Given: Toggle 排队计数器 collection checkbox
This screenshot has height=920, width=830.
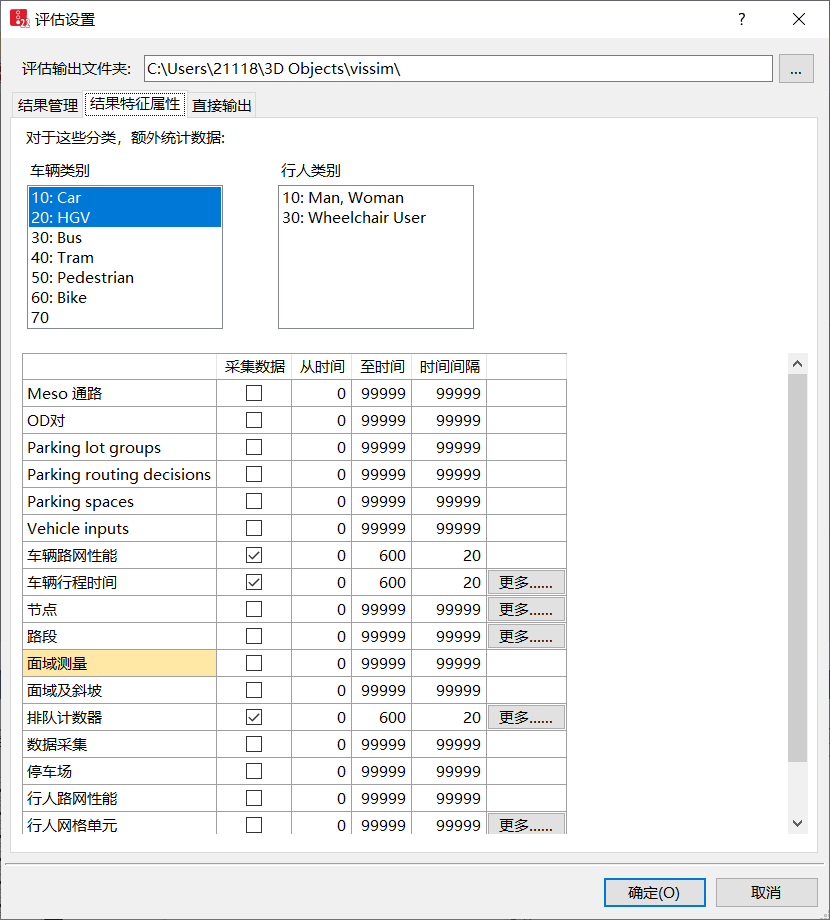Looking at the screenshot, I should (254, 718).
